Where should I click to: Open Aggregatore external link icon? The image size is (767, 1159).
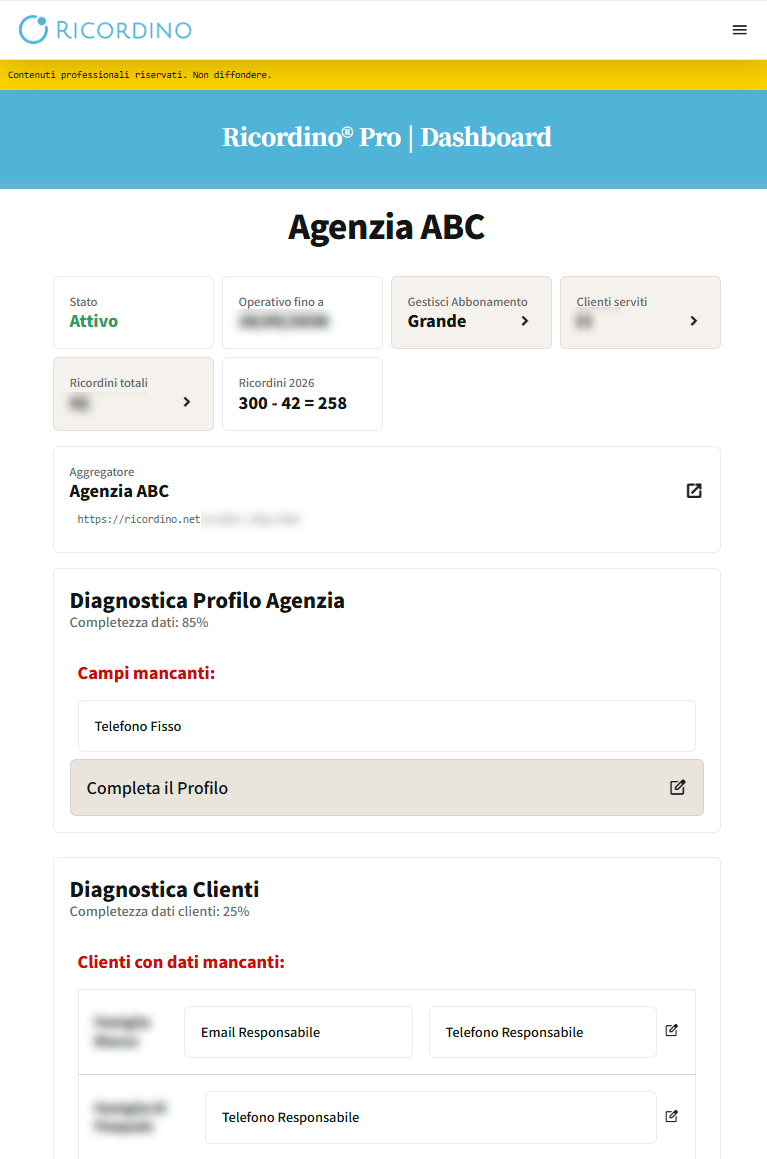694,491
